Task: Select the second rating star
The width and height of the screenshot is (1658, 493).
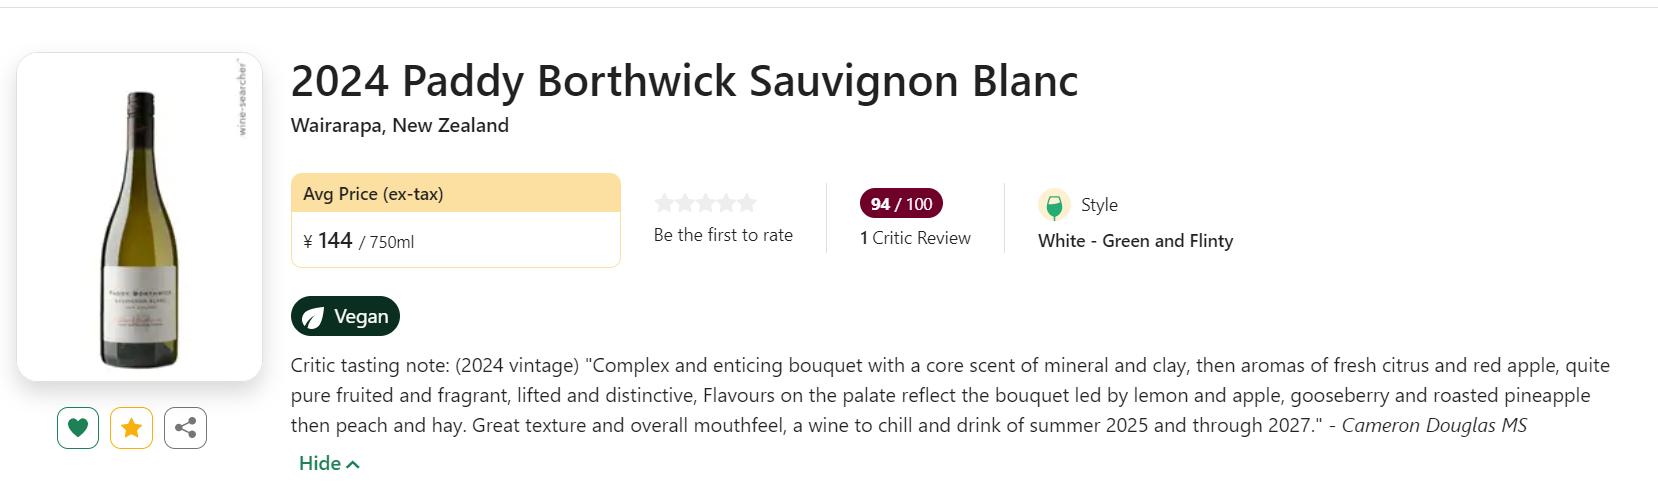Action: (x=685, y=204)
